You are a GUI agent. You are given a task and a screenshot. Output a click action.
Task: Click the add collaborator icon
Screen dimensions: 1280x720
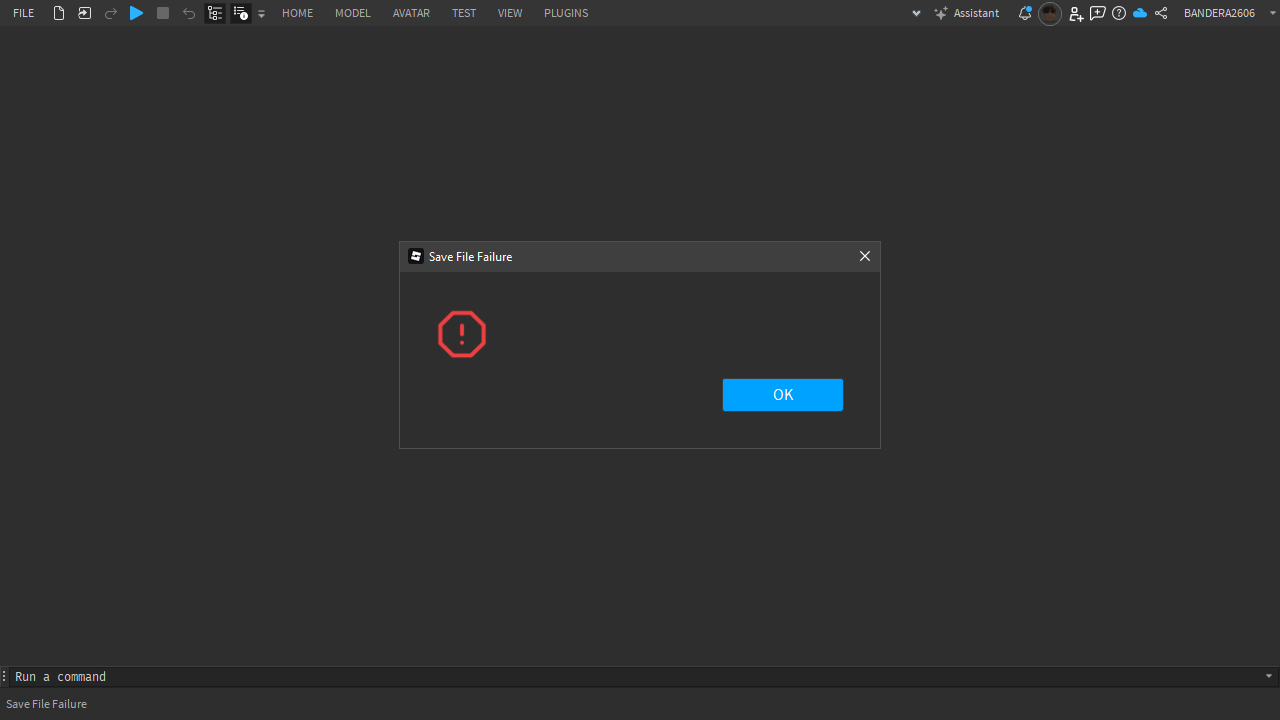1076,13
